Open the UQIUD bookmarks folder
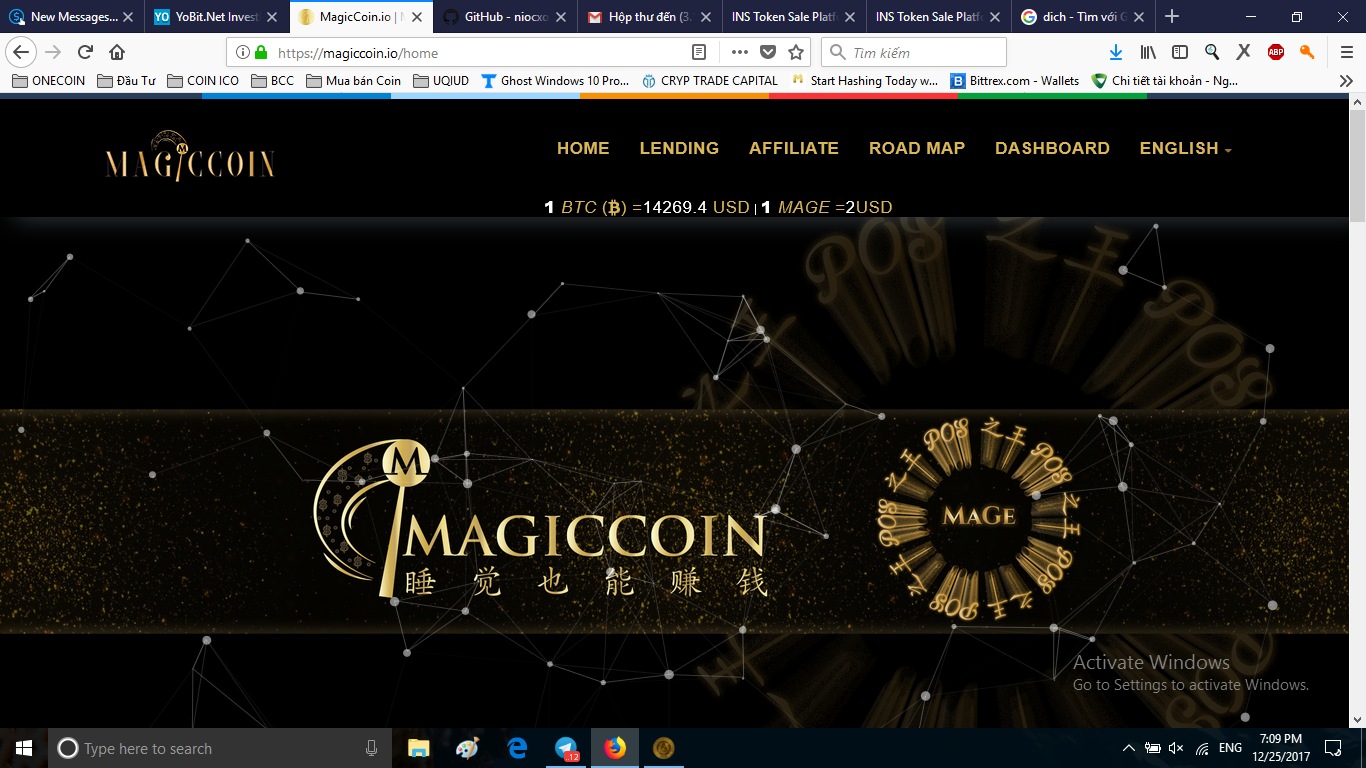Image resolution: width=1366 pixels, height=768 pixels. 441,81
